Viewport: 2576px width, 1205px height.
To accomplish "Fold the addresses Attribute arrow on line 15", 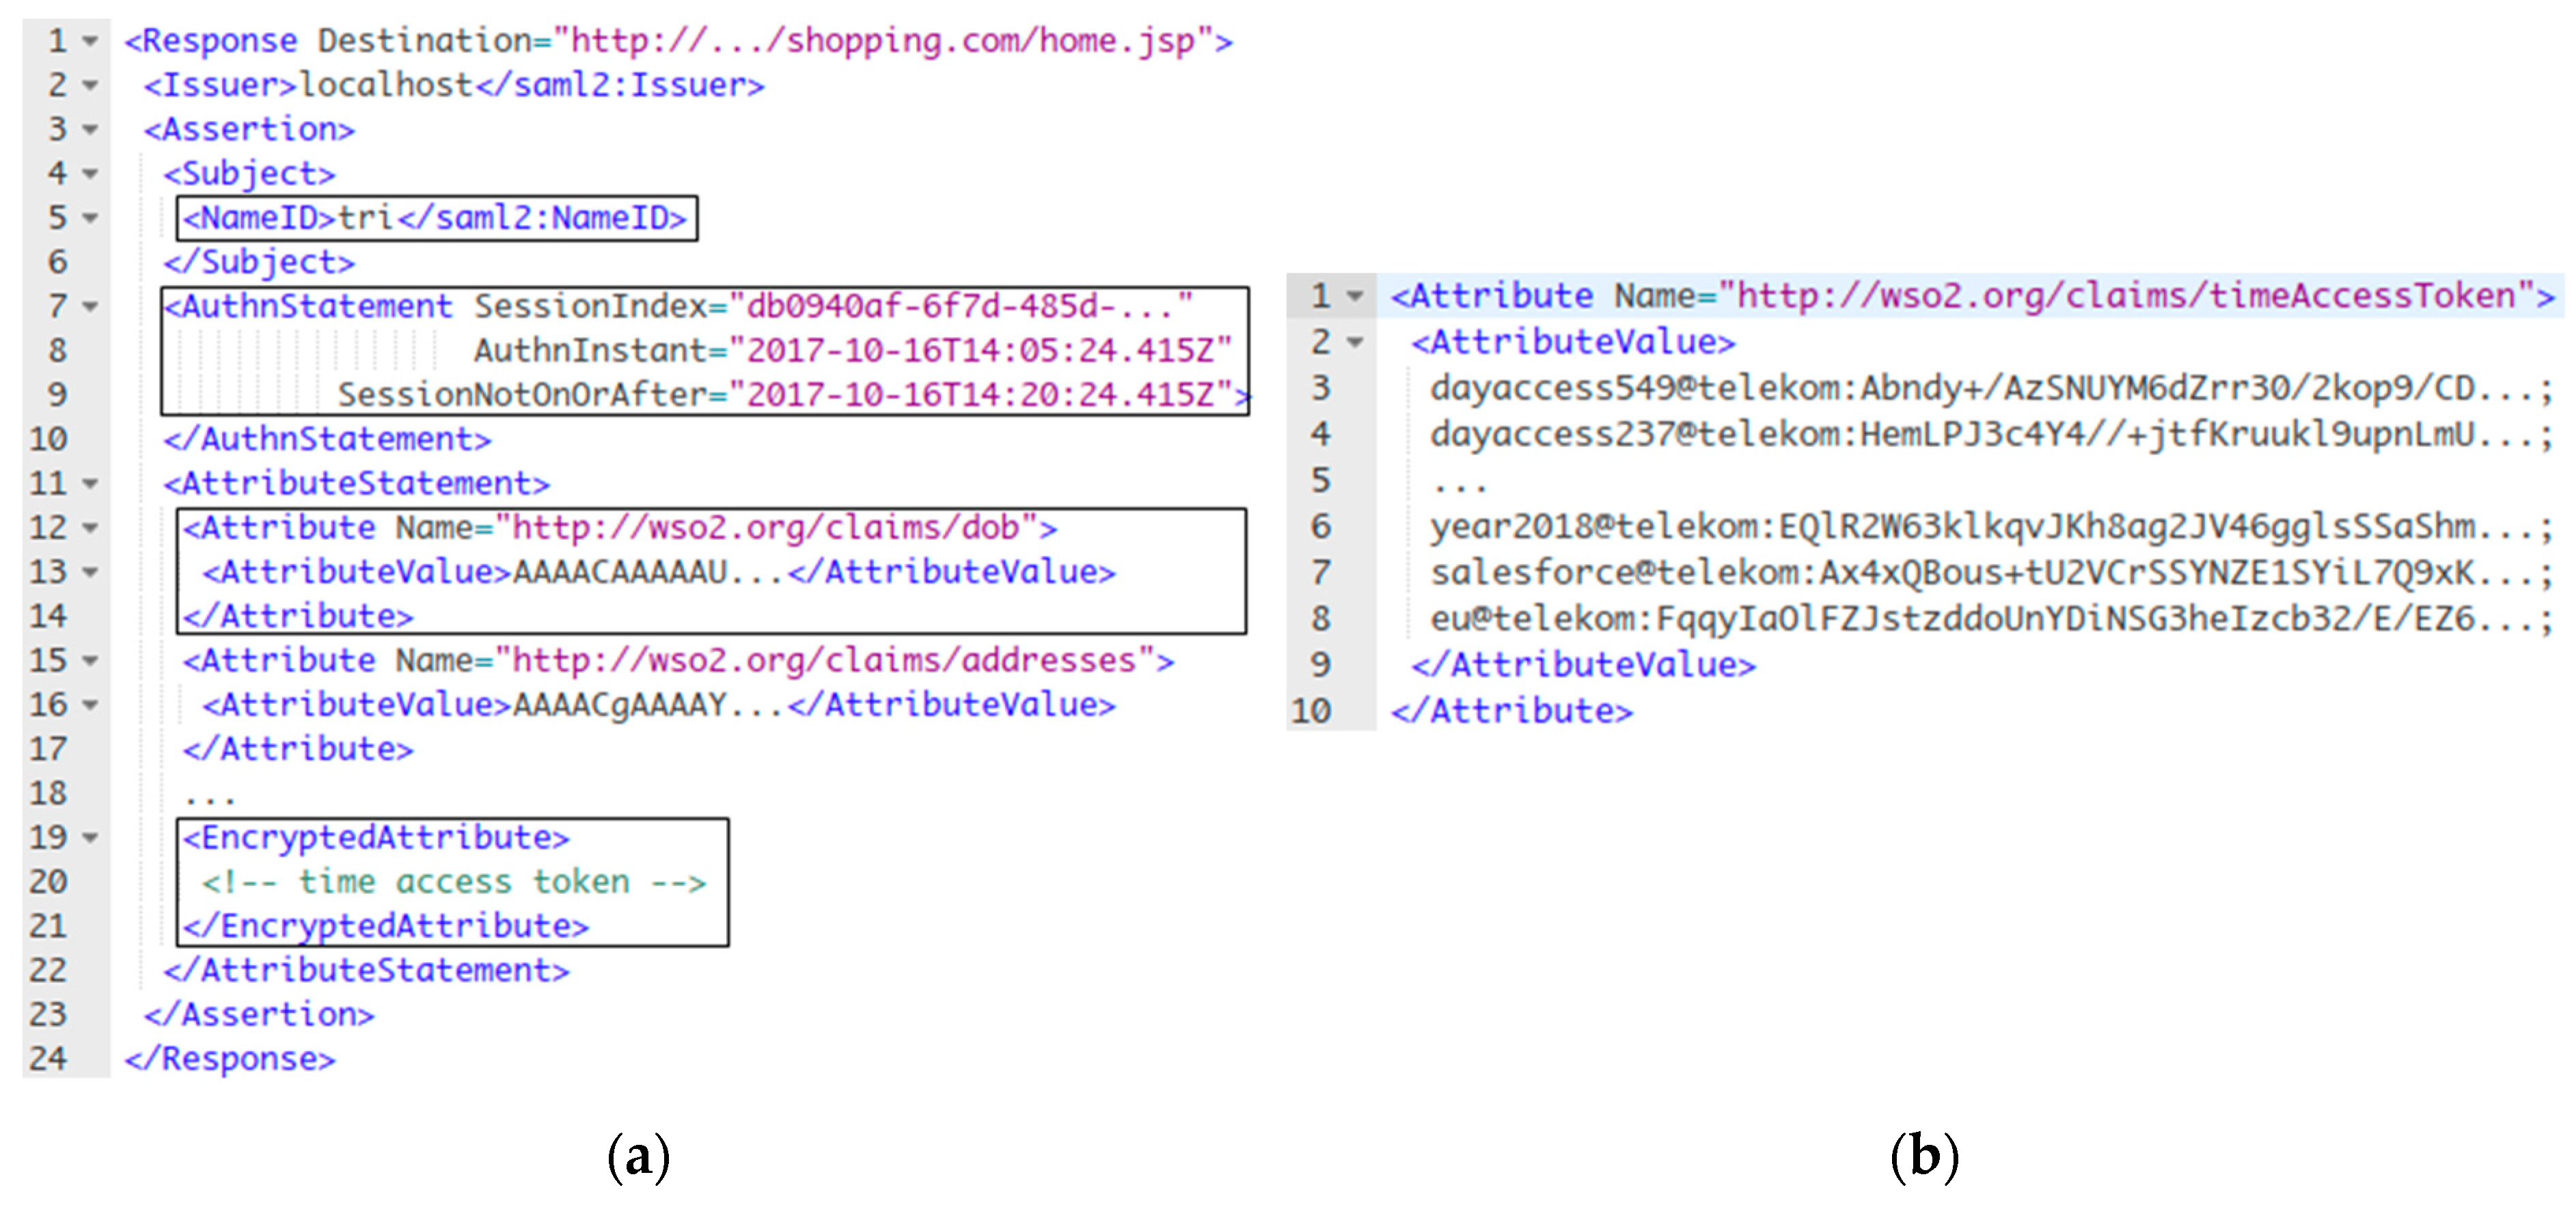I will tap(90, 660).
